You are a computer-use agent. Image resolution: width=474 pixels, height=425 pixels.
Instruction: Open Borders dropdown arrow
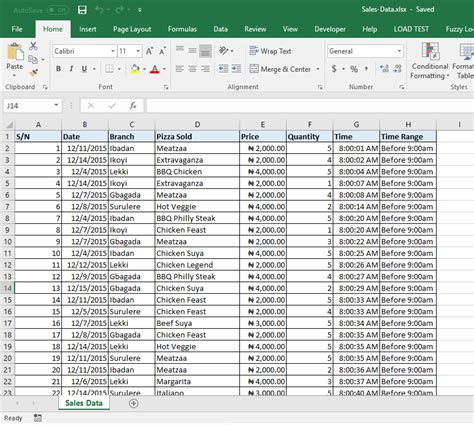tap(119, 69)
